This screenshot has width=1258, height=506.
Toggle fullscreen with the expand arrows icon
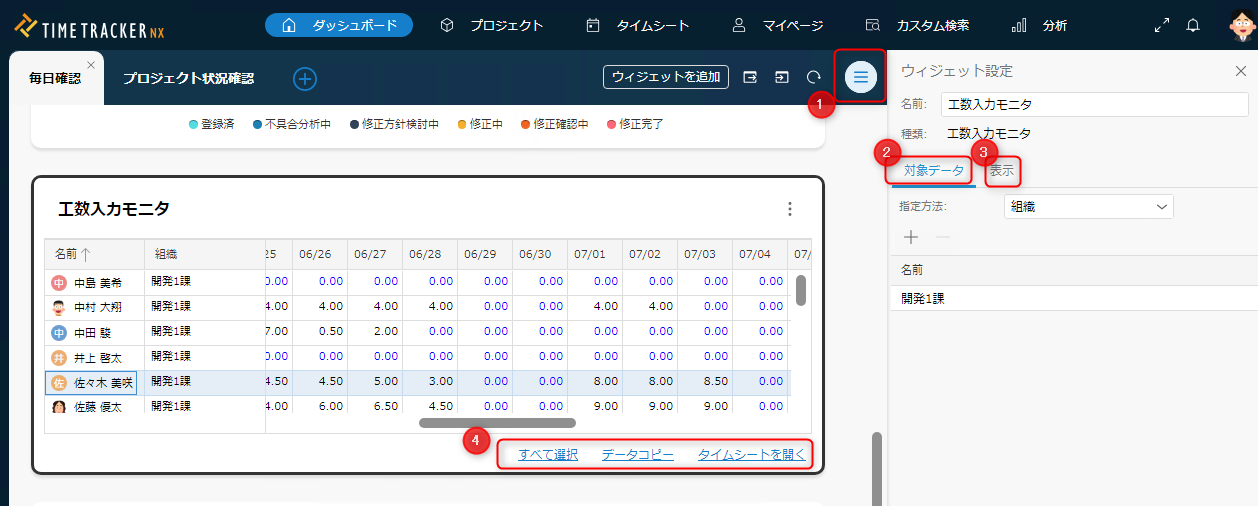tap(1161, 25)
